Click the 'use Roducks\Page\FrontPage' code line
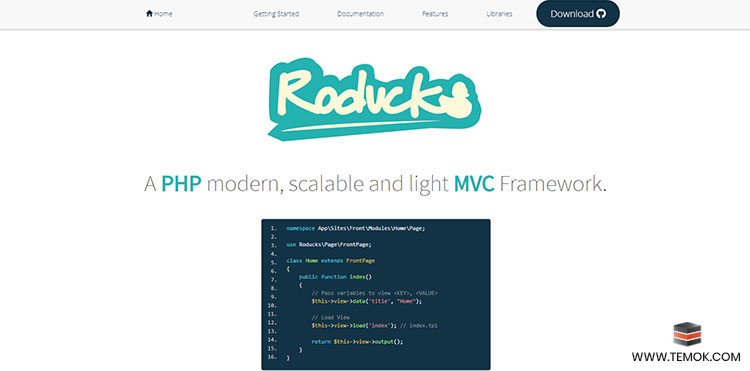This screenshot has width=750, height=371. point(329,244)
